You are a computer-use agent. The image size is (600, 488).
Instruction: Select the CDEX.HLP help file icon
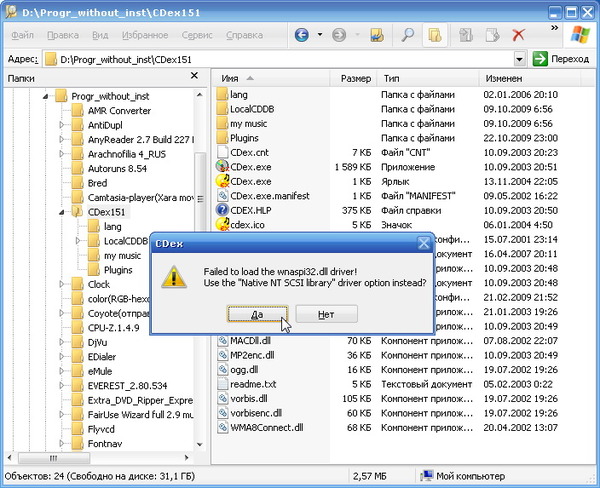coord(222,210)
